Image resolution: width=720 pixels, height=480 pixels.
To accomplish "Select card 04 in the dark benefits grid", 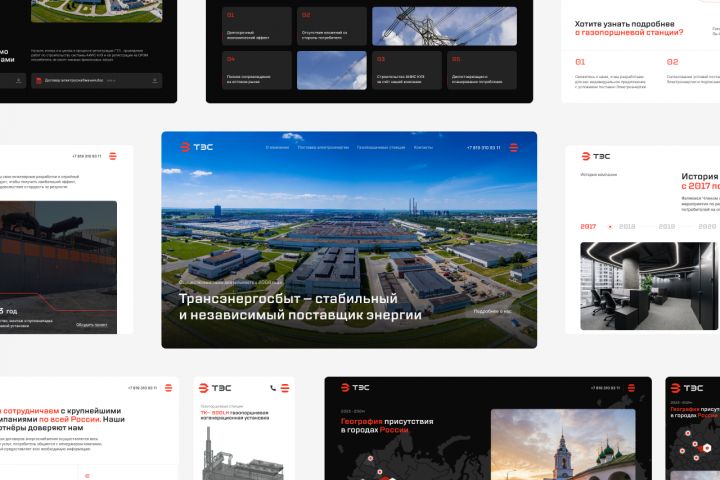I will coord(257,70).
